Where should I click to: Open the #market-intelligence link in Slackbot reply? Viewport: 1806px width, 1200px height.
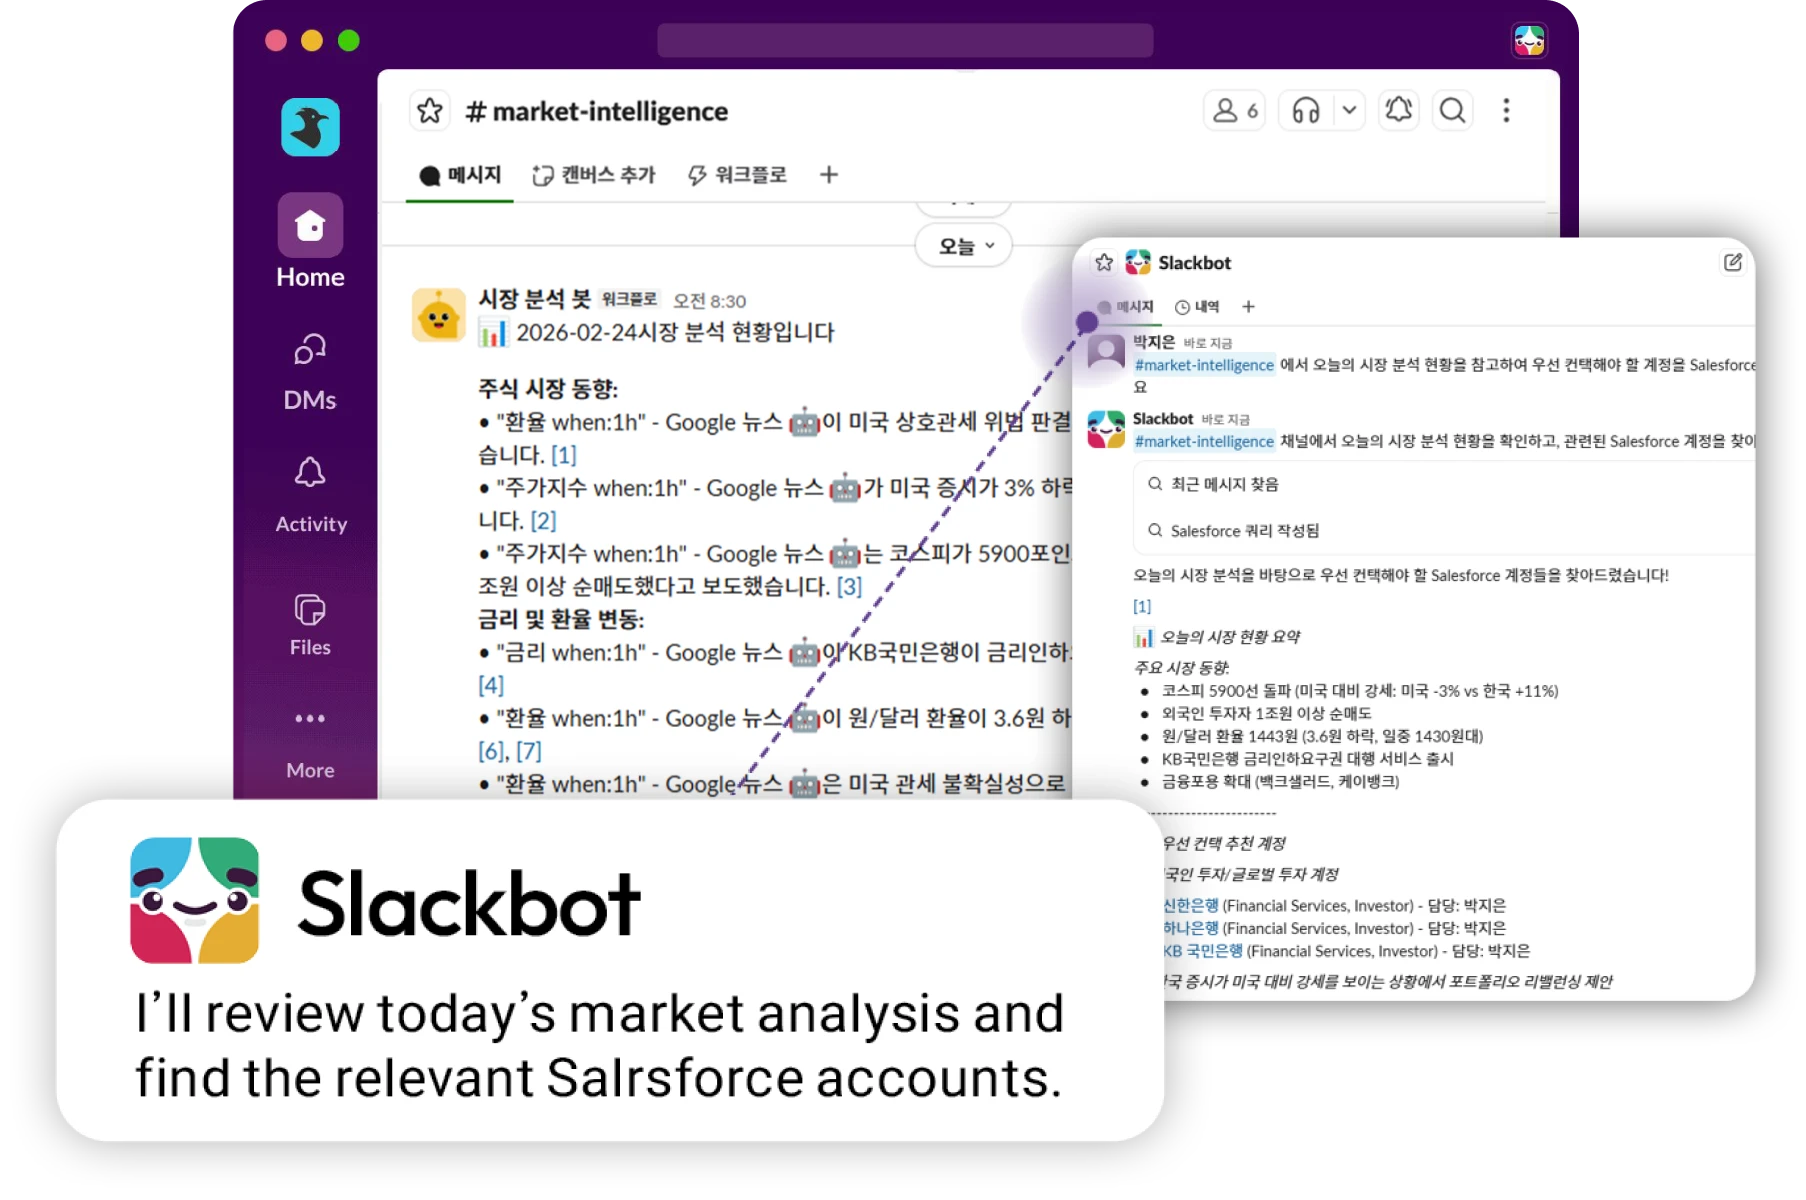(x=1204, y=441)
